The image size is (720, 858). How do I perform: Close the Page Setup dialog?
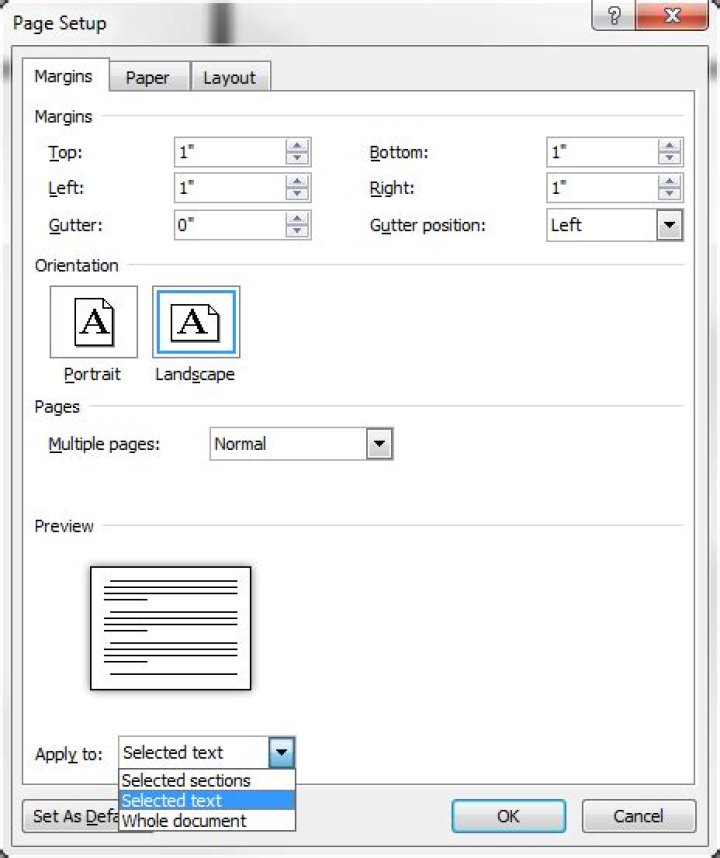point(672,15)
